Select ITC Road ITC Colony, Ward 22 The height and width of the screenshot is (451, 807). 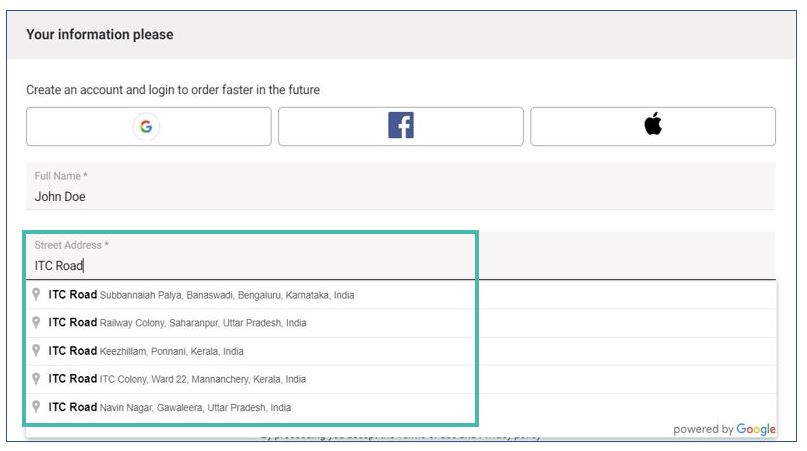coord(401,379)
